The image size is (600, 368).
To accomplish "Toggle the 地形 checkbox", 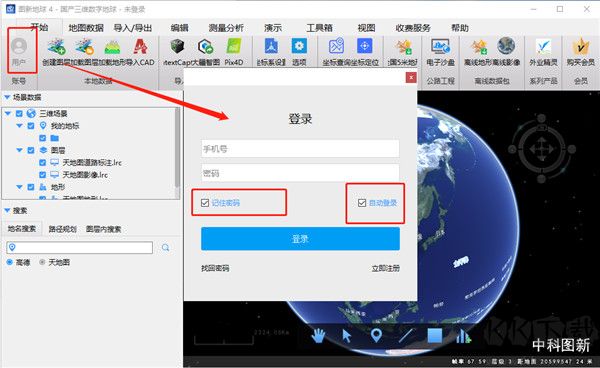I will click(x=31, y=187).
